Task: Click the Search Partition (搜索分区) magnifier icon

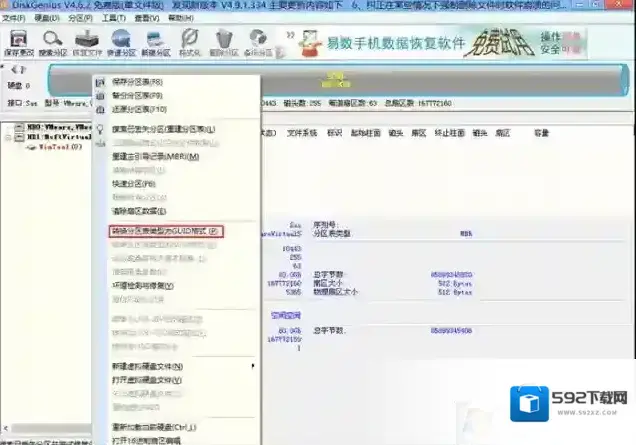Action: (52, 41)
